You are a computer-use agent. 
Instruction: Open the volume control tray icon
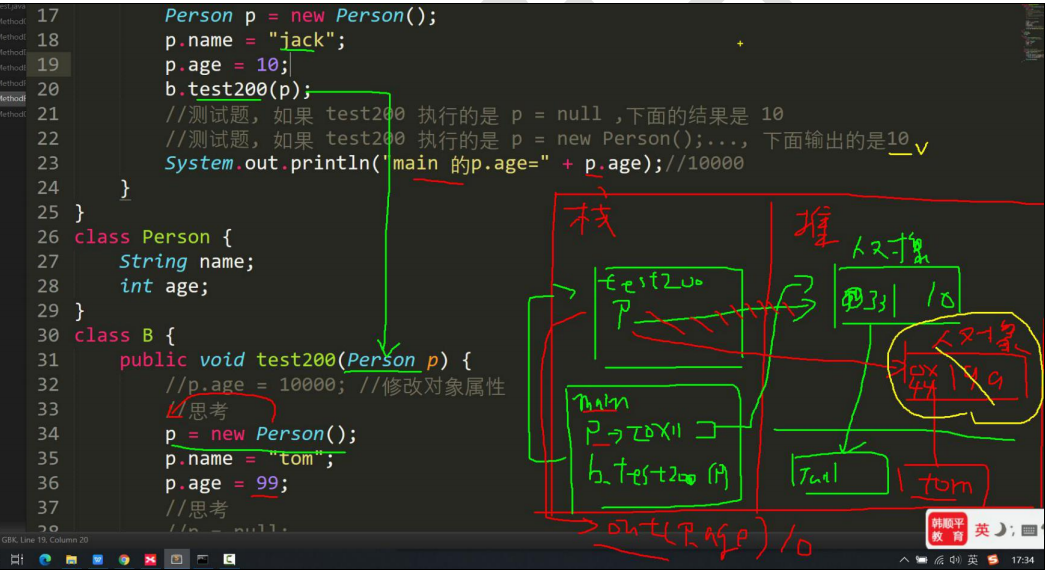click(x=956, y=560)
